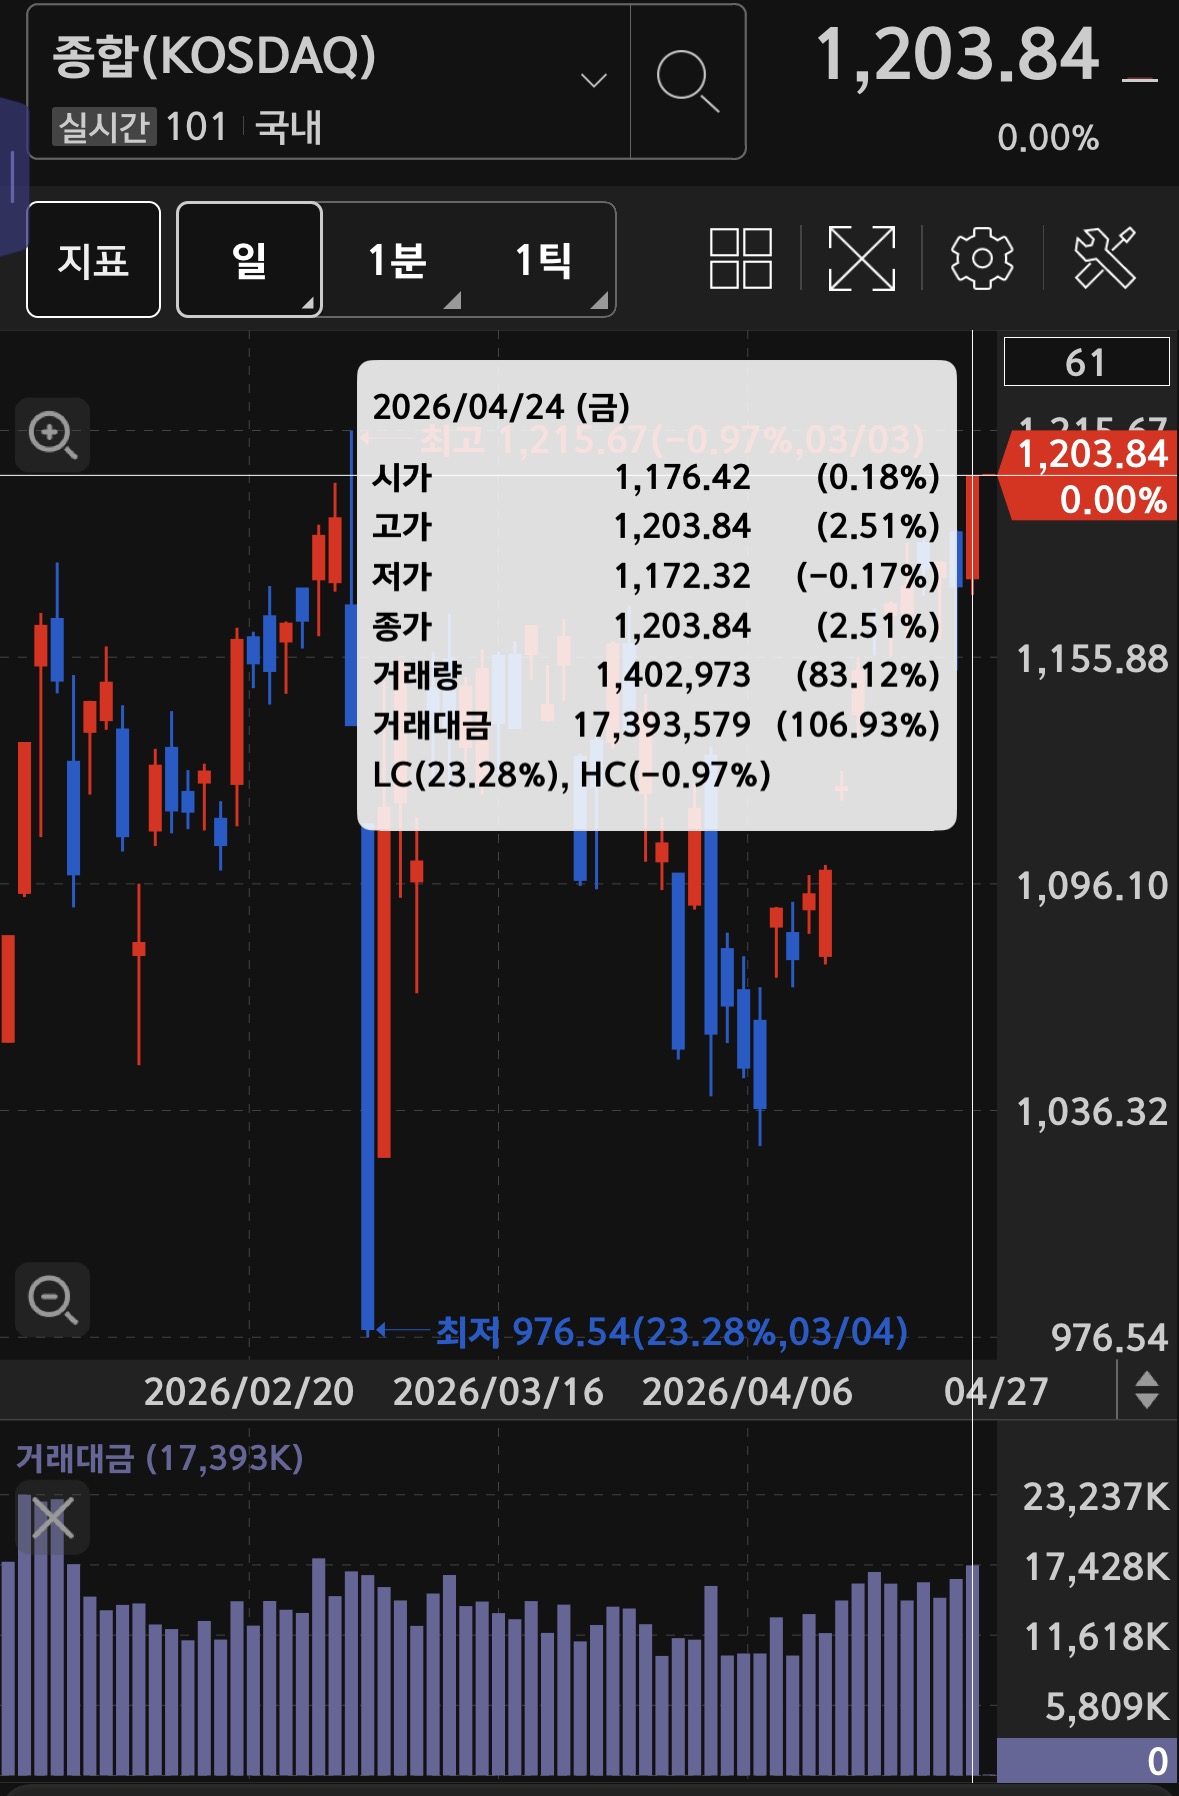Expand the 종합(KOSDAQ) symbol dropdown chevron
This screenshot has width=1179, height=1796.
(x=594, y=81)
